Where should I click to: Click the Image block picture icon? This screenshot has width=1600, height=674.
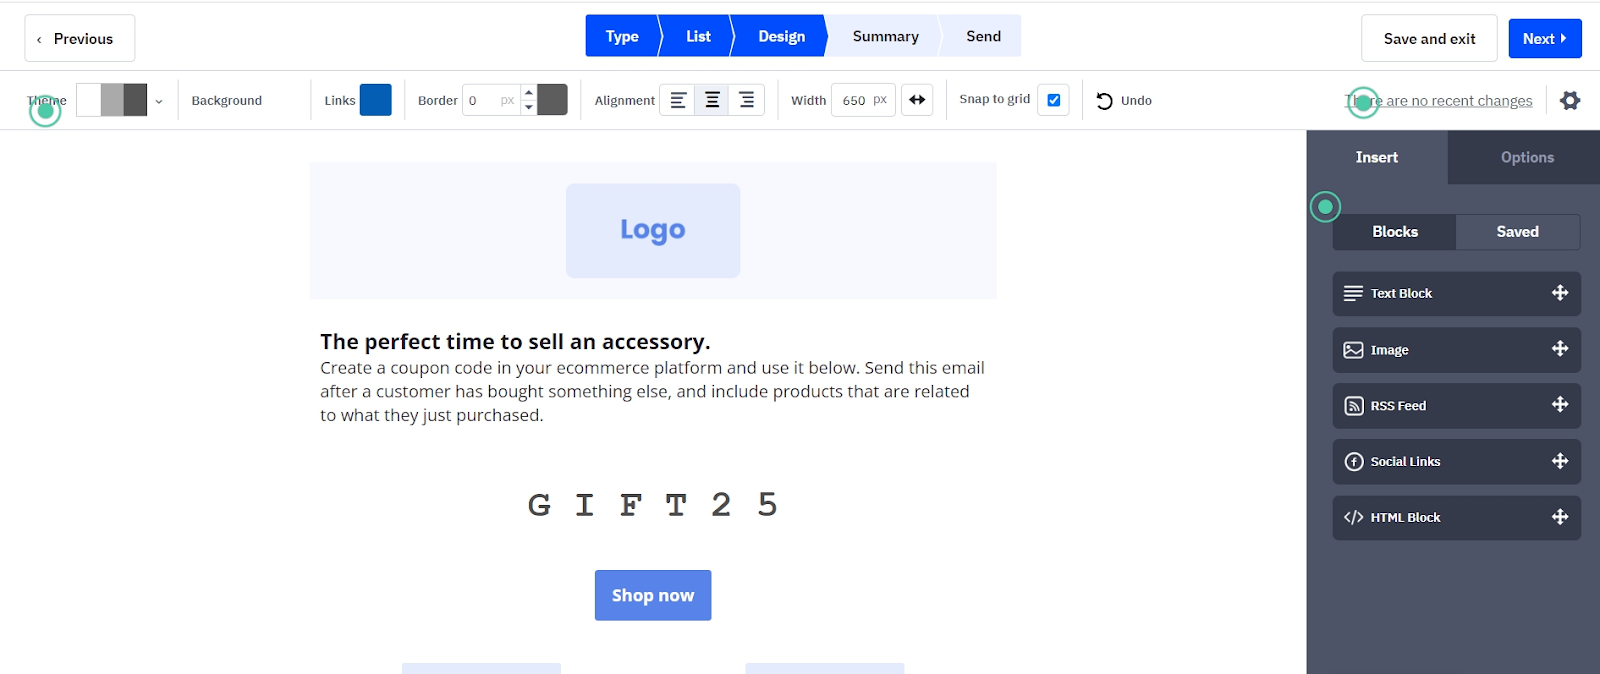click(1353, 350)
